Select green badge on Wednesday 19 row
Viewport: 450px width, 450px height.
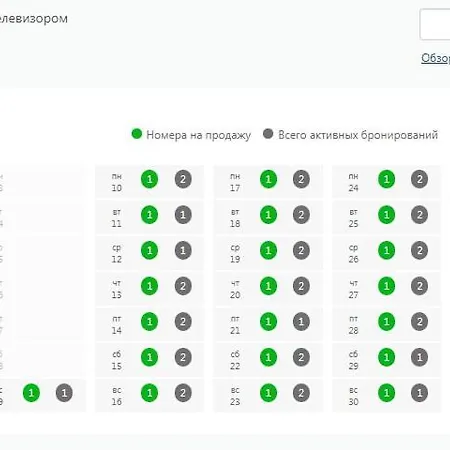268,250
